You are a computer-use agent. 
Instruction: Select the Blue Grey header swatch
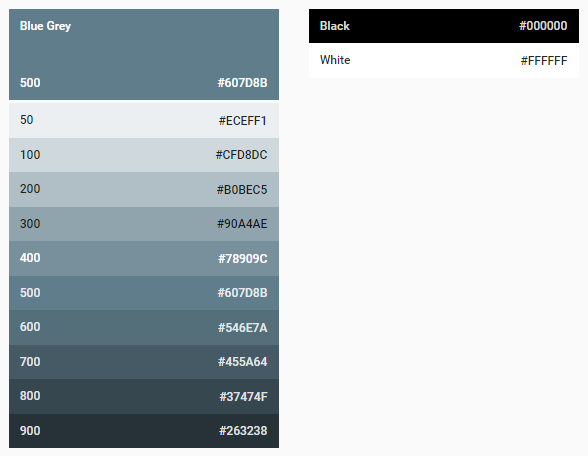[x=144, y=54]
